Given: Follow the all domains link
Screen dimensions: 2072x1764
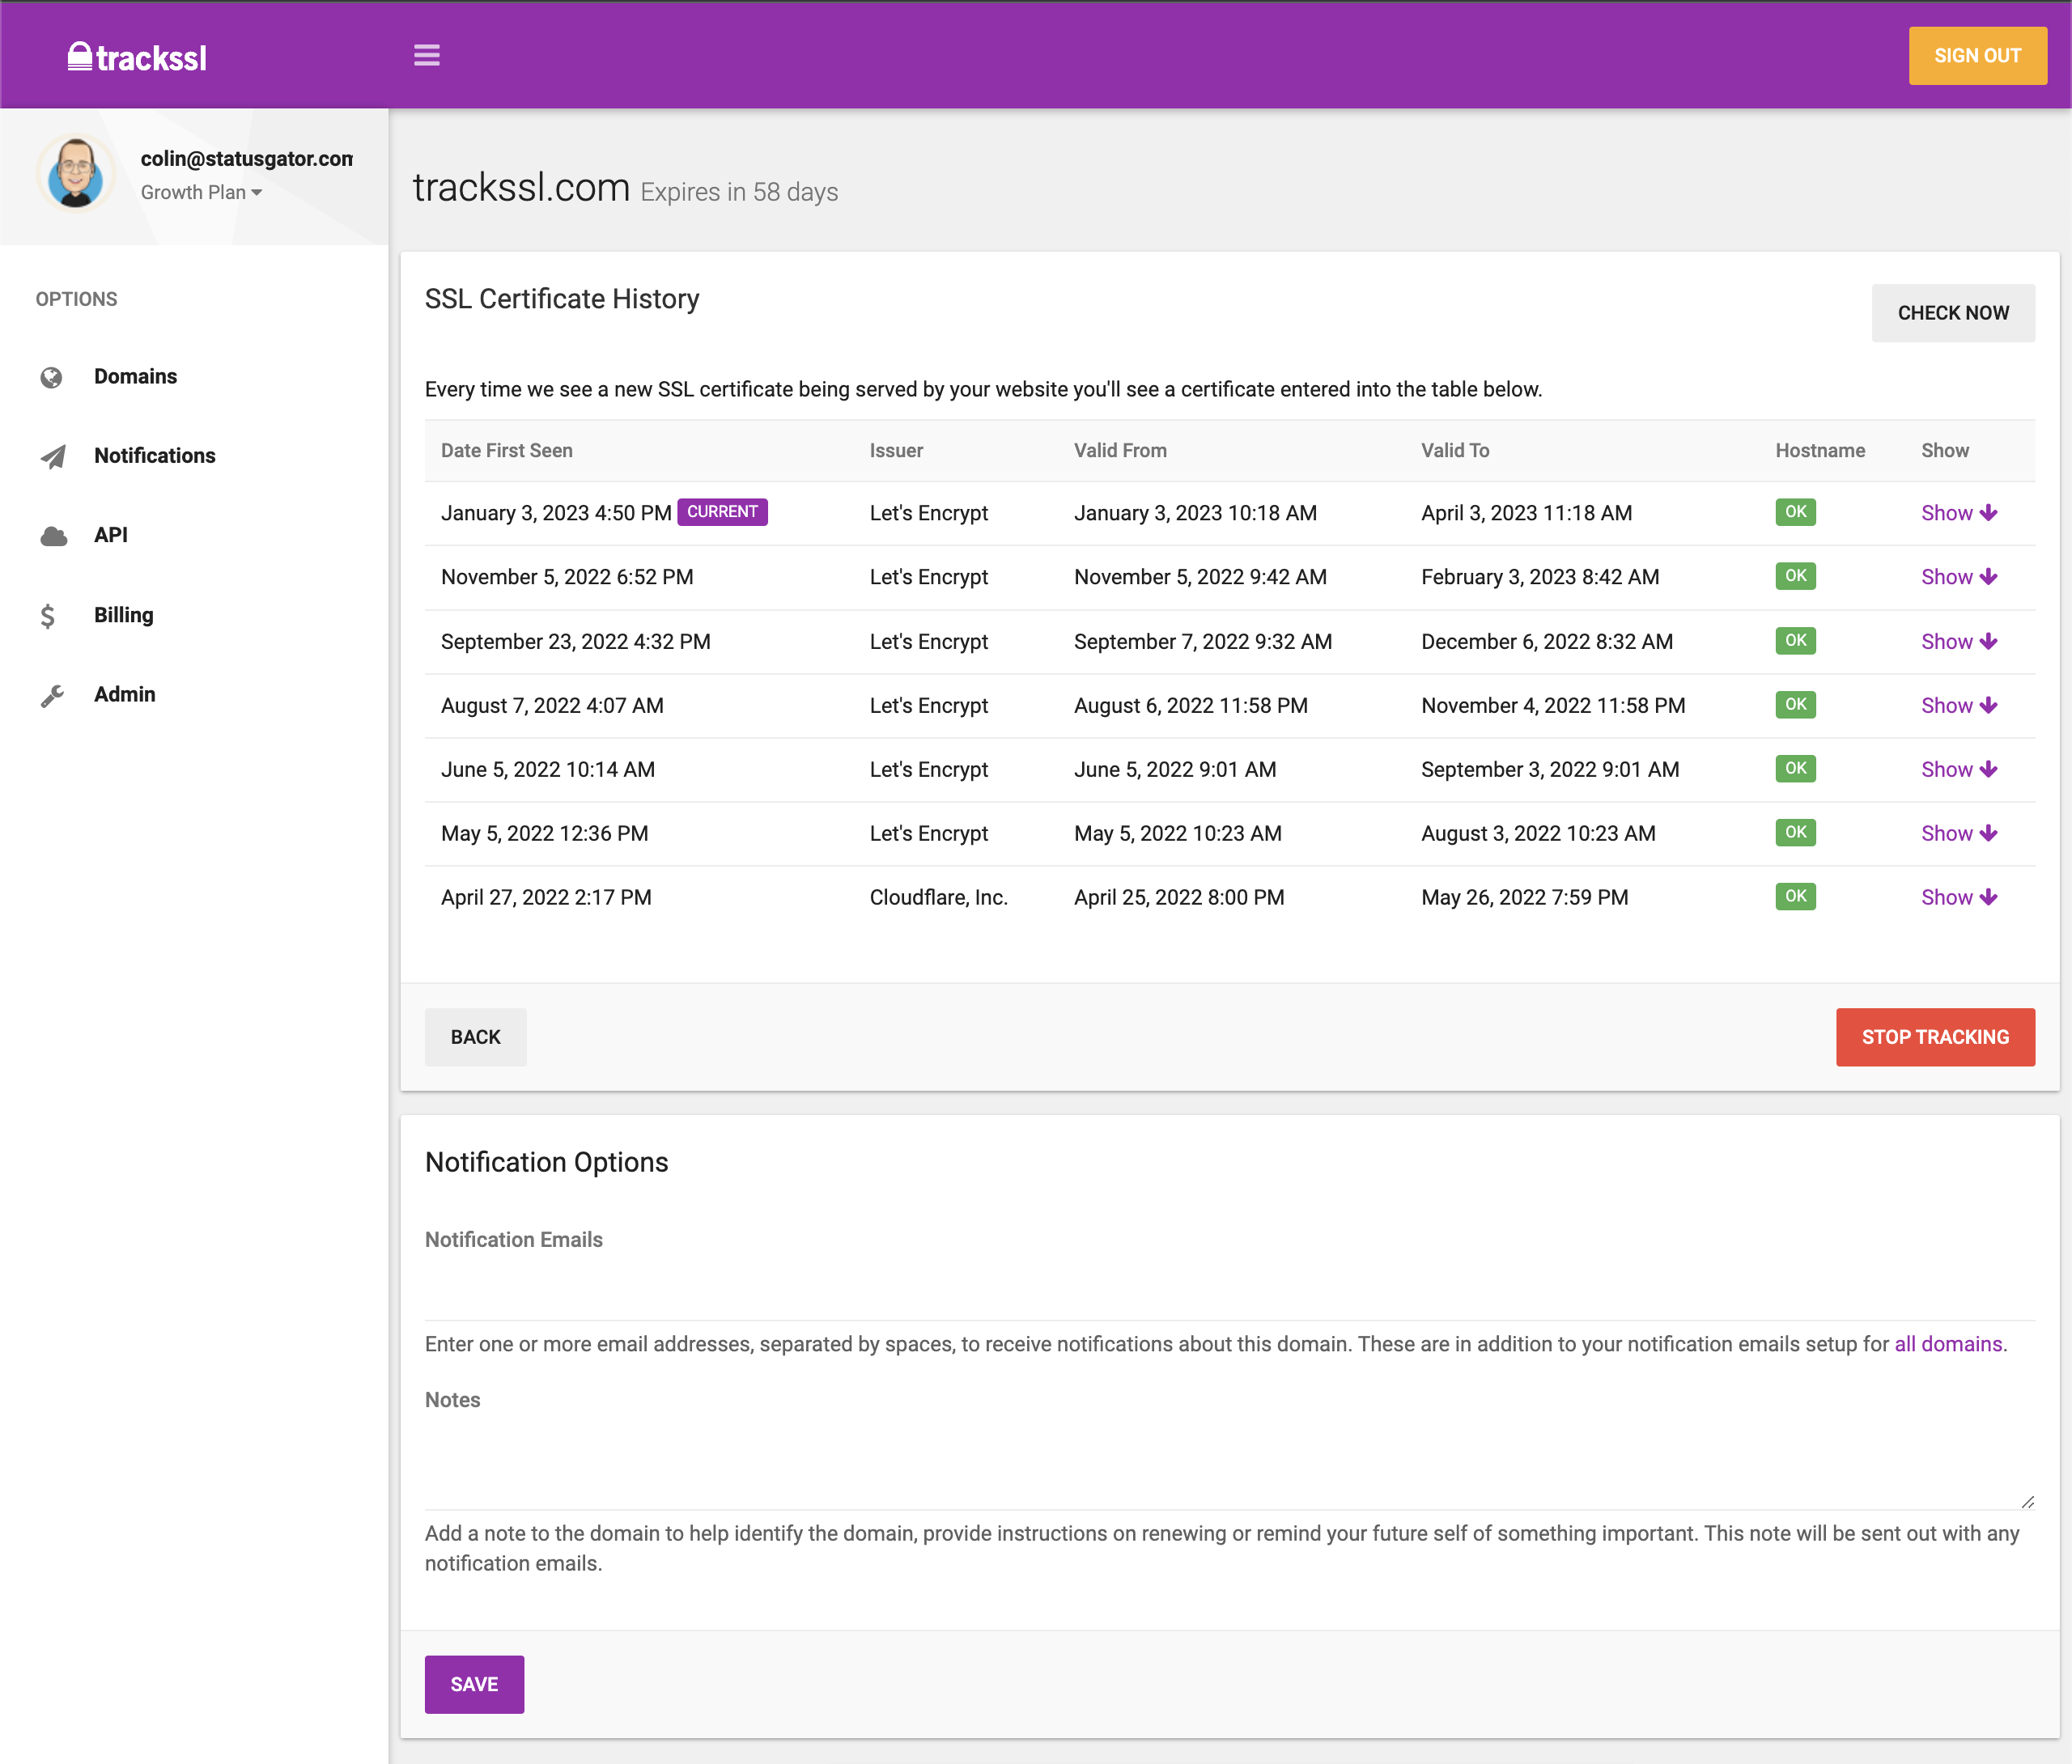Looking at the screenshot, I should [x=1947, y=1344].
